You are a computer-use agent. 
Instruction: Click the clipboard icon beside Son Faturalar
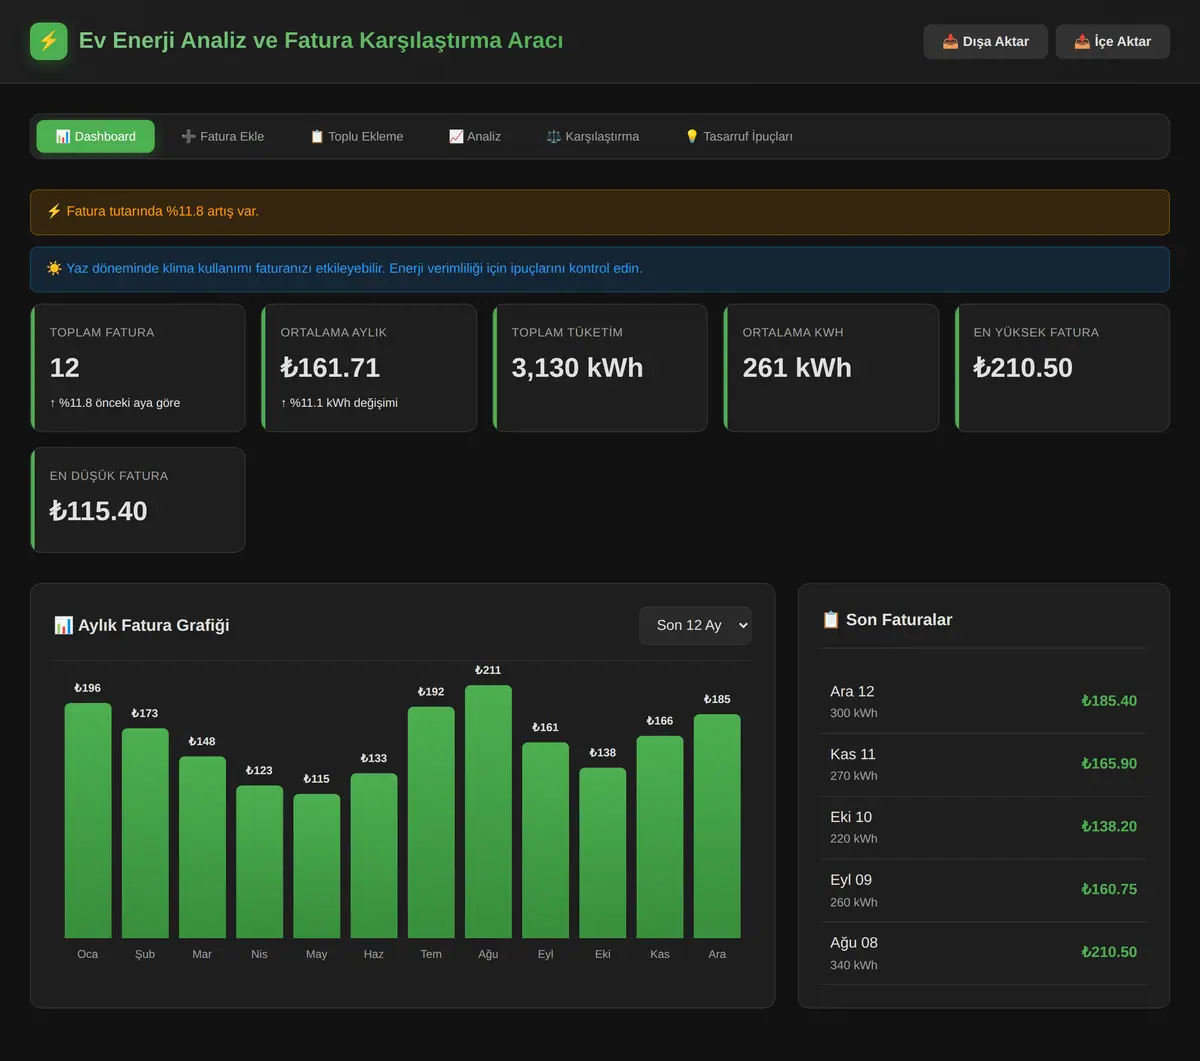[831, 620]
